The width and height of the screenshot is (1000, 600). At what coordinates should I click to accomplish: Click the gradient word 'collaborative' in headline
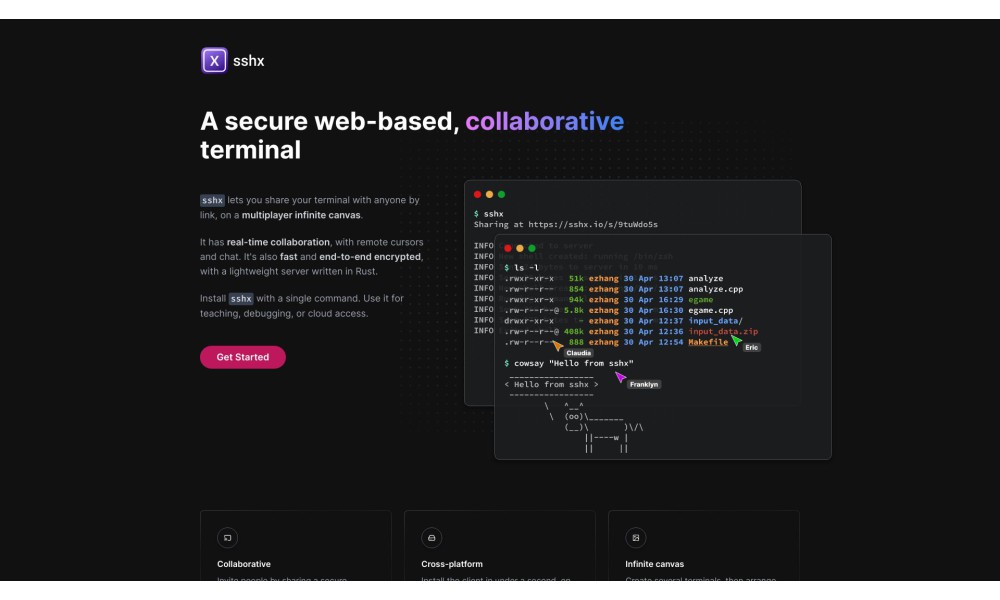pyautogui.click(x=545, y=121)
